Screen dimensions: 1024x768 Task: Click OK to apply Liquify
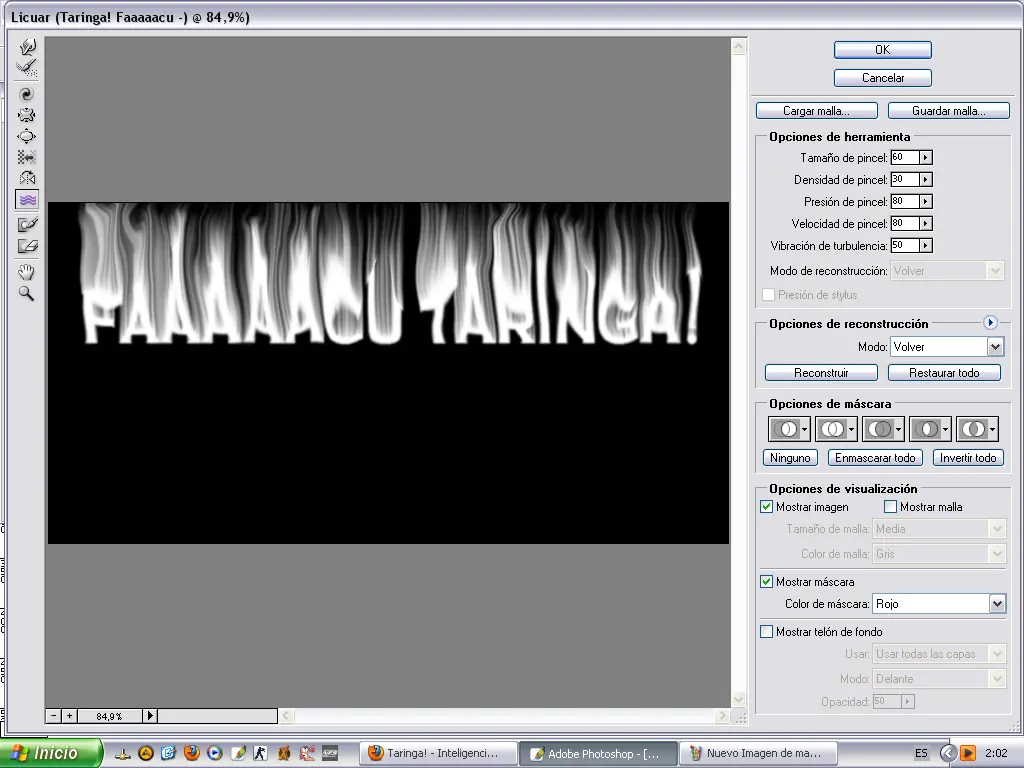(x=882, y=50)
